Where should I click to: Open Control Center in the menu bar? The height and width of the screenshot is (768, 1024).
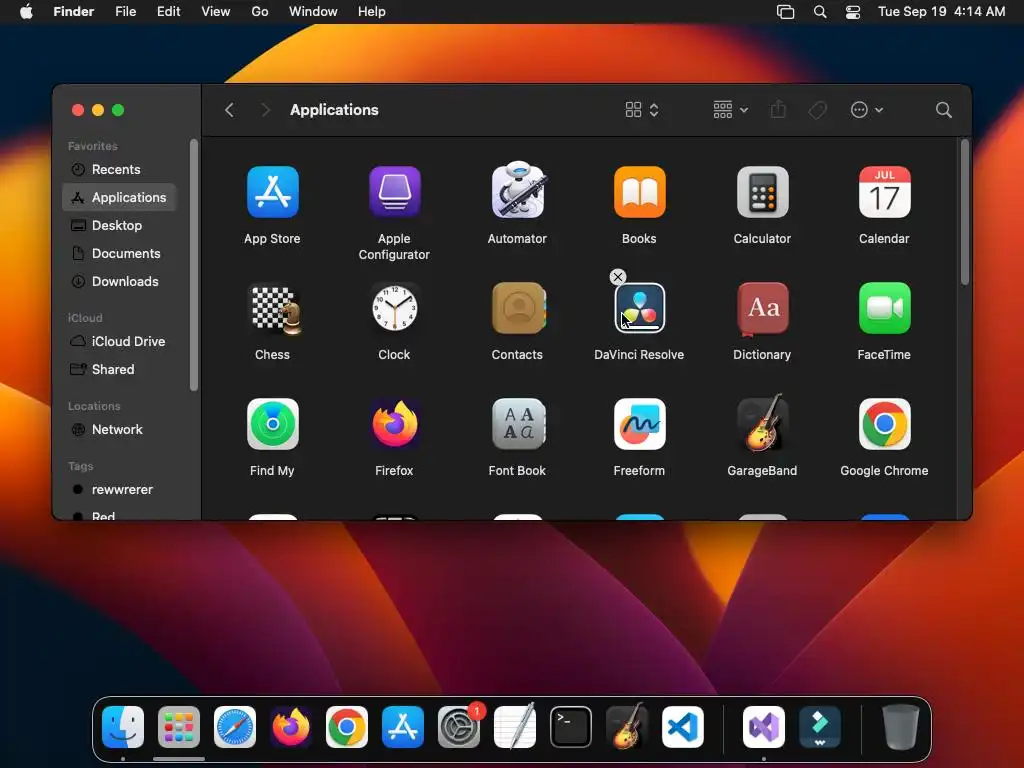coord(852,12)
